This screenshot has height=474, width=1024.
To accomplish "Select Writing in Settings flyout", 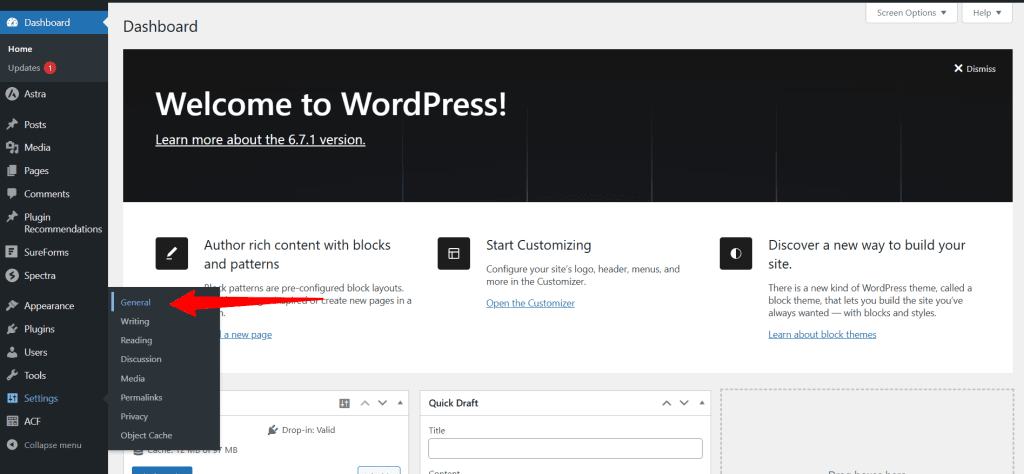I will pos(135,321).
